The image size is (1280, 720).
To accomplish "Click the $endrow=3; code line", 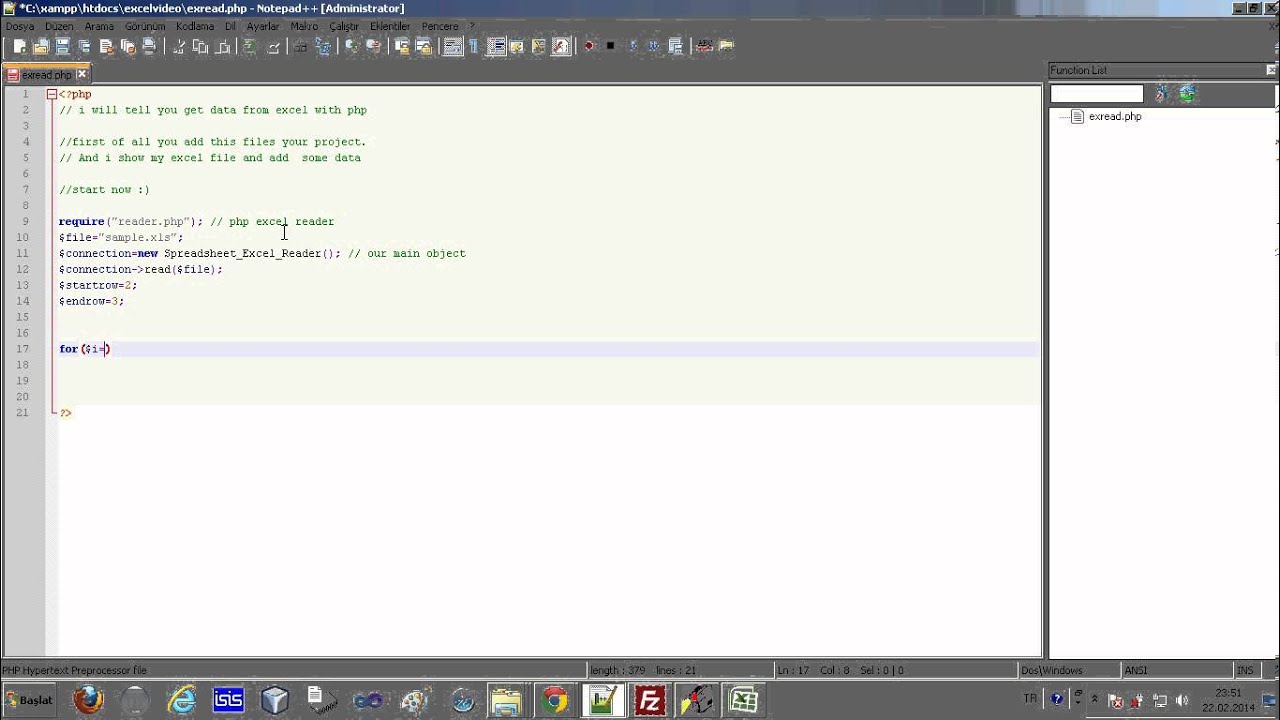I will (91, 301).
